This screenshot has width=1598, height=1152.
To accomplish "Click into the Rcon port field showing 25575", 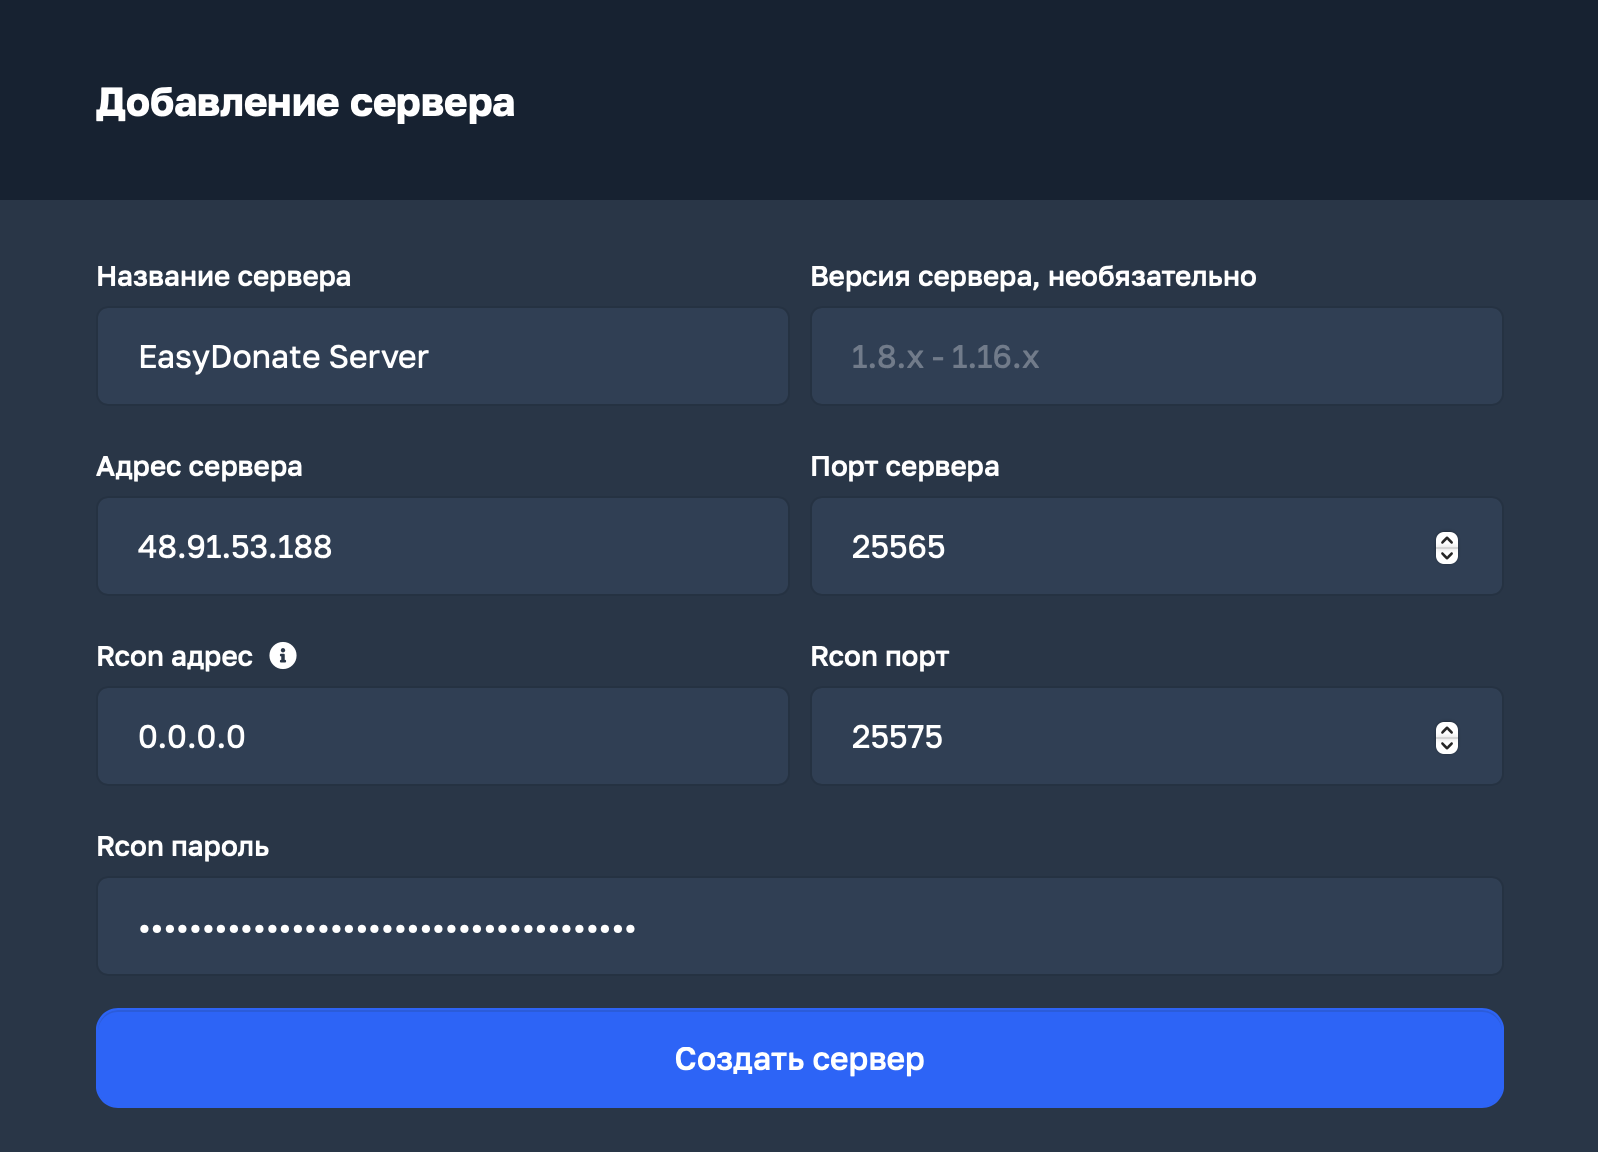I will pyautogui.click(x=1120, y=737).
